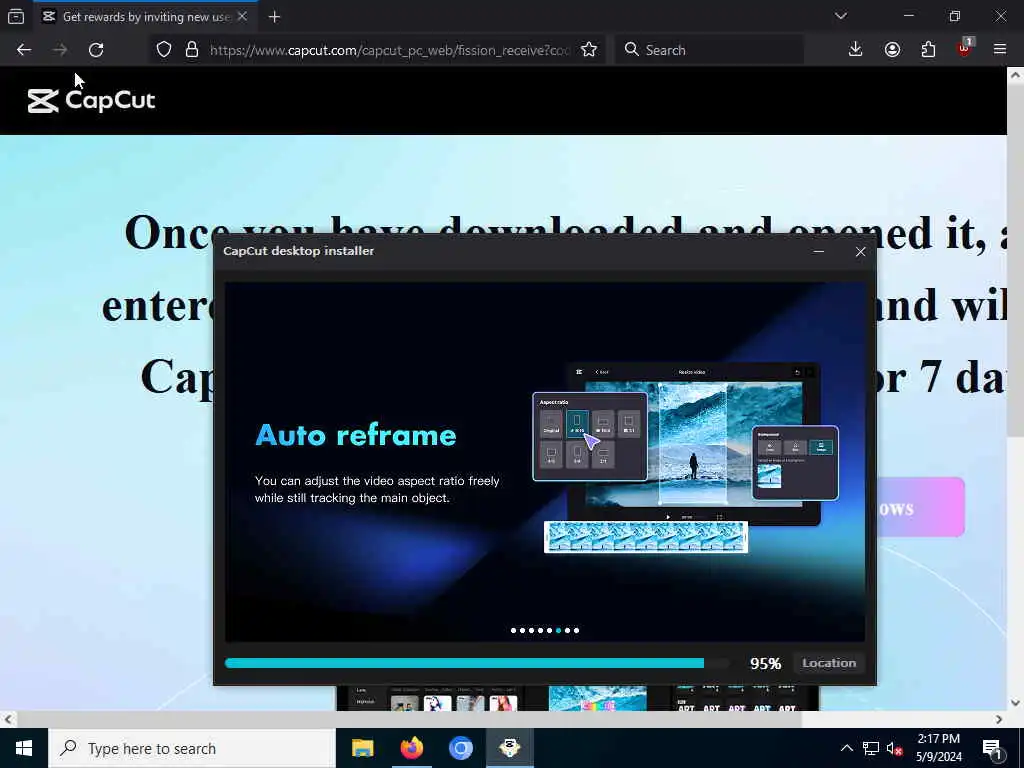Open the extensions puzzle-piece icon
Screen dimensions: 1024x768
[x=928, y=50]
